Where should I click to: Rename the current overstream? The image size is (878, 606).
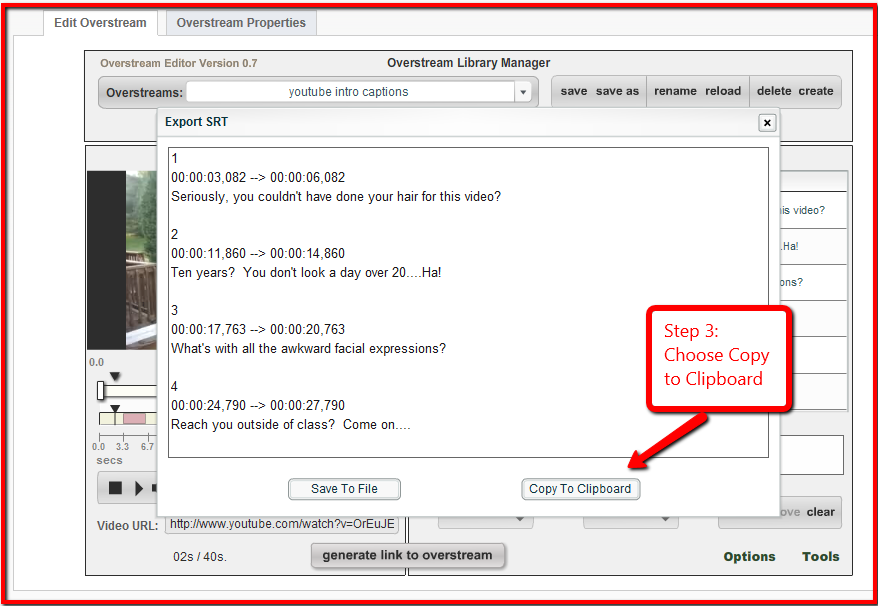(675, 90)
